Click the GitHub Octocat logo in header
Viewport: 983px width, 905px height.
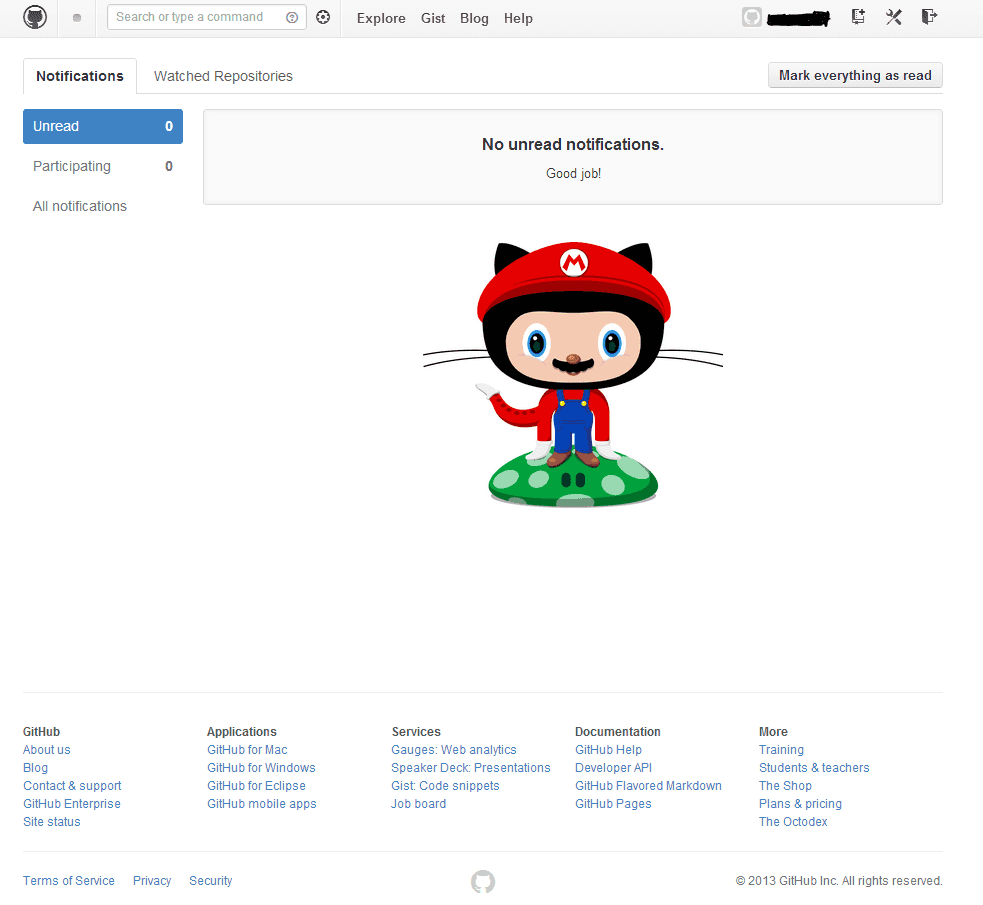coord(35,18)
